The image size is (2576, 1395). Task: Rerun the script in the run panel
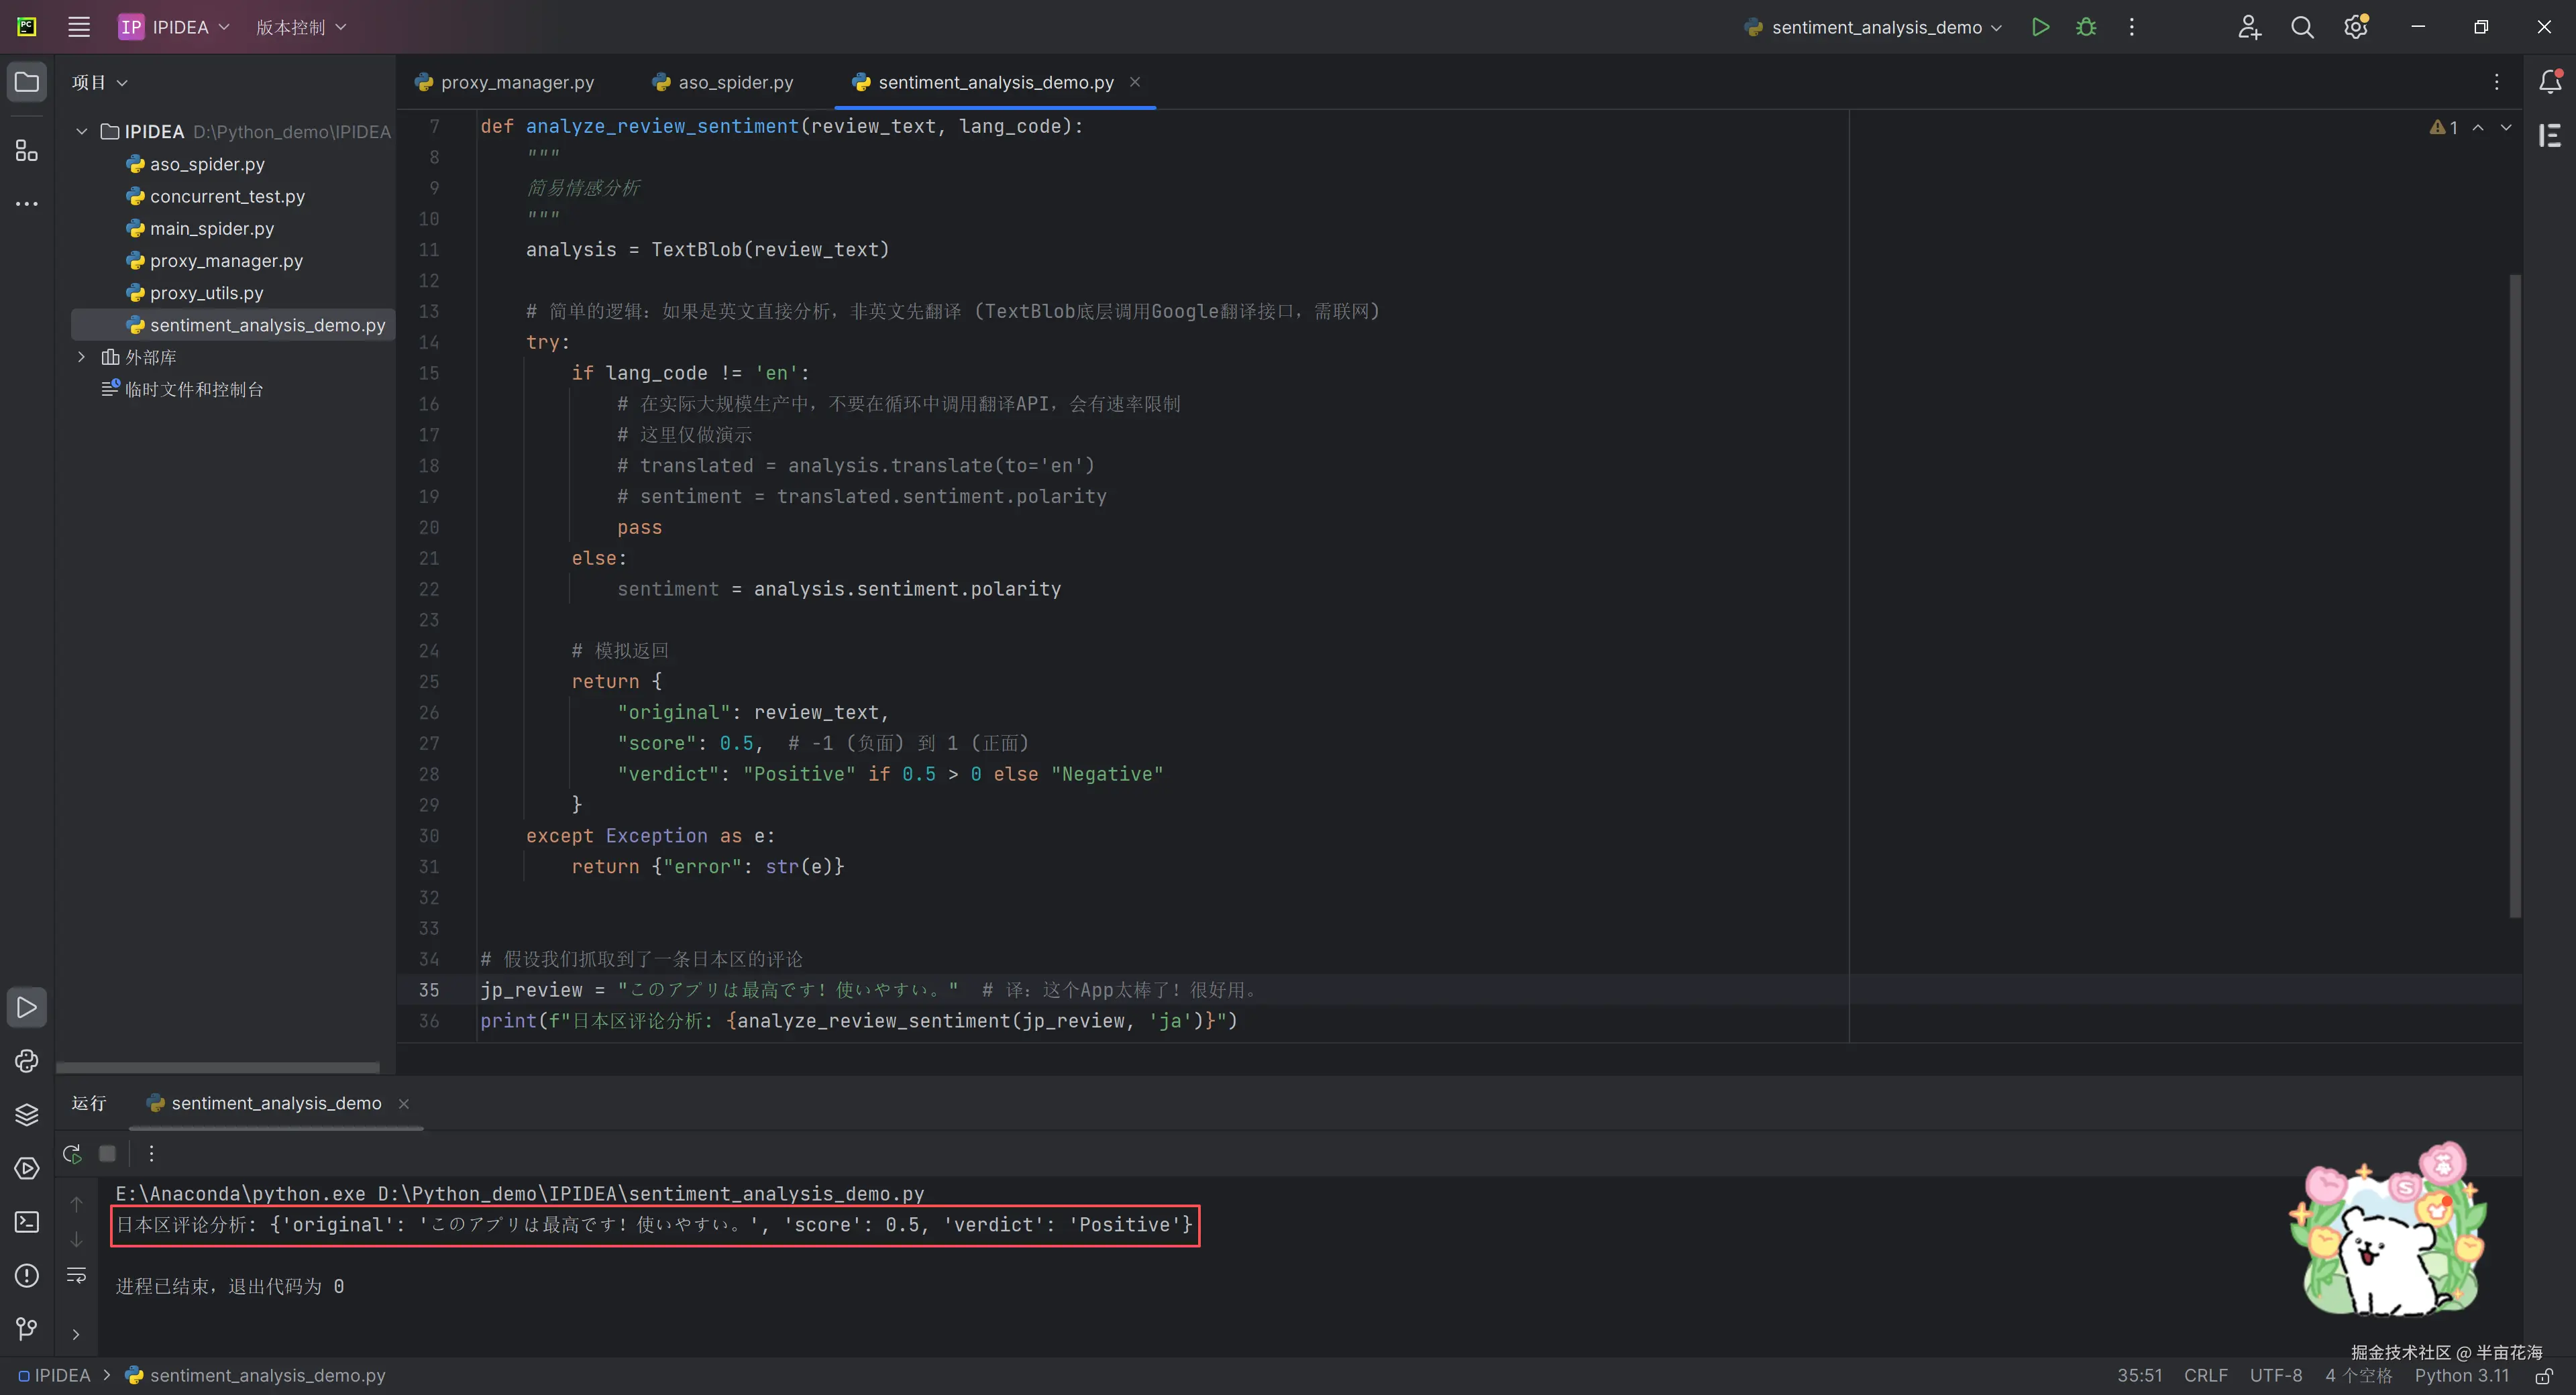pyautogui.click(x=72, y=1154)
